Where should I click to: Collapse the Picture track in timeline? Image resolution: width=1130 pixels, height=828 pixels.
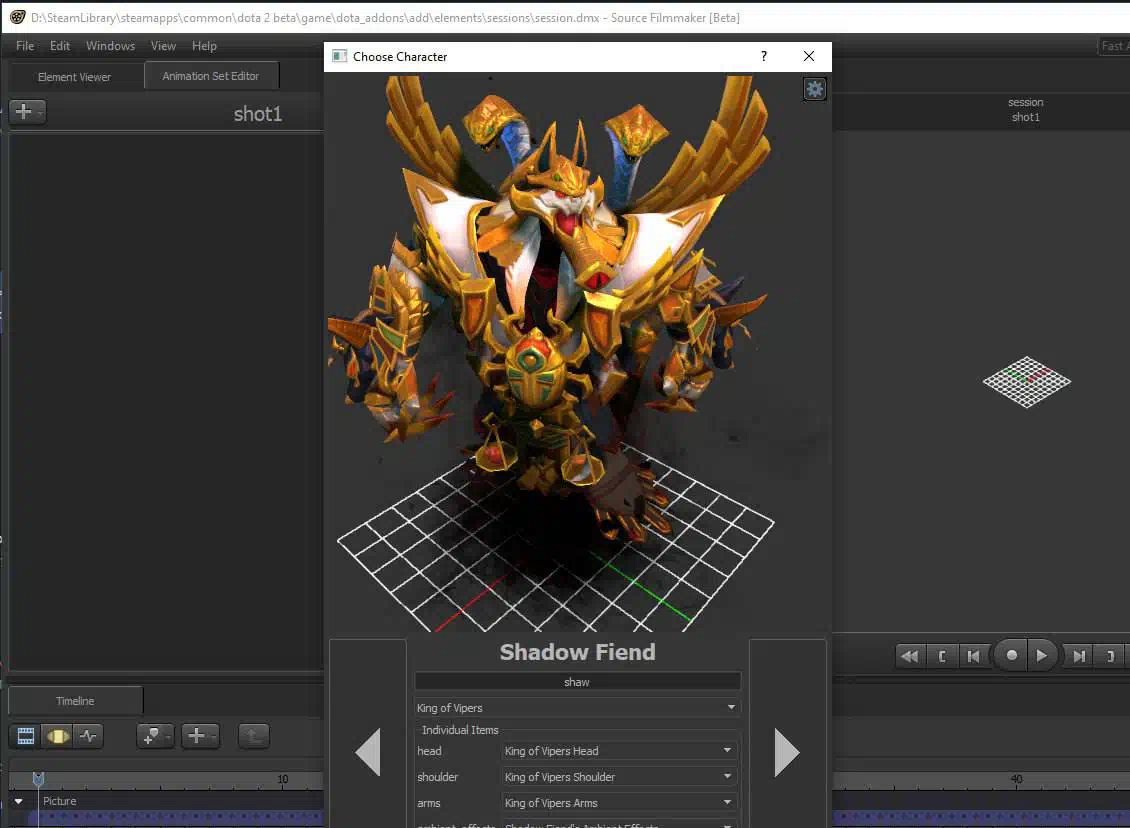[x=19, y=801]
